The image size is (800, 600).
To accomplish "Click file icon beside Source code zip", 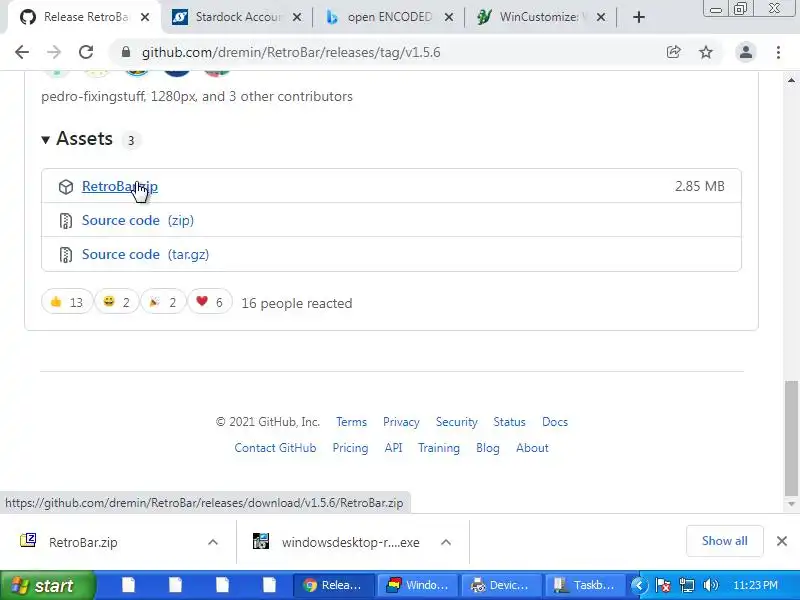I will pos(66,220).
